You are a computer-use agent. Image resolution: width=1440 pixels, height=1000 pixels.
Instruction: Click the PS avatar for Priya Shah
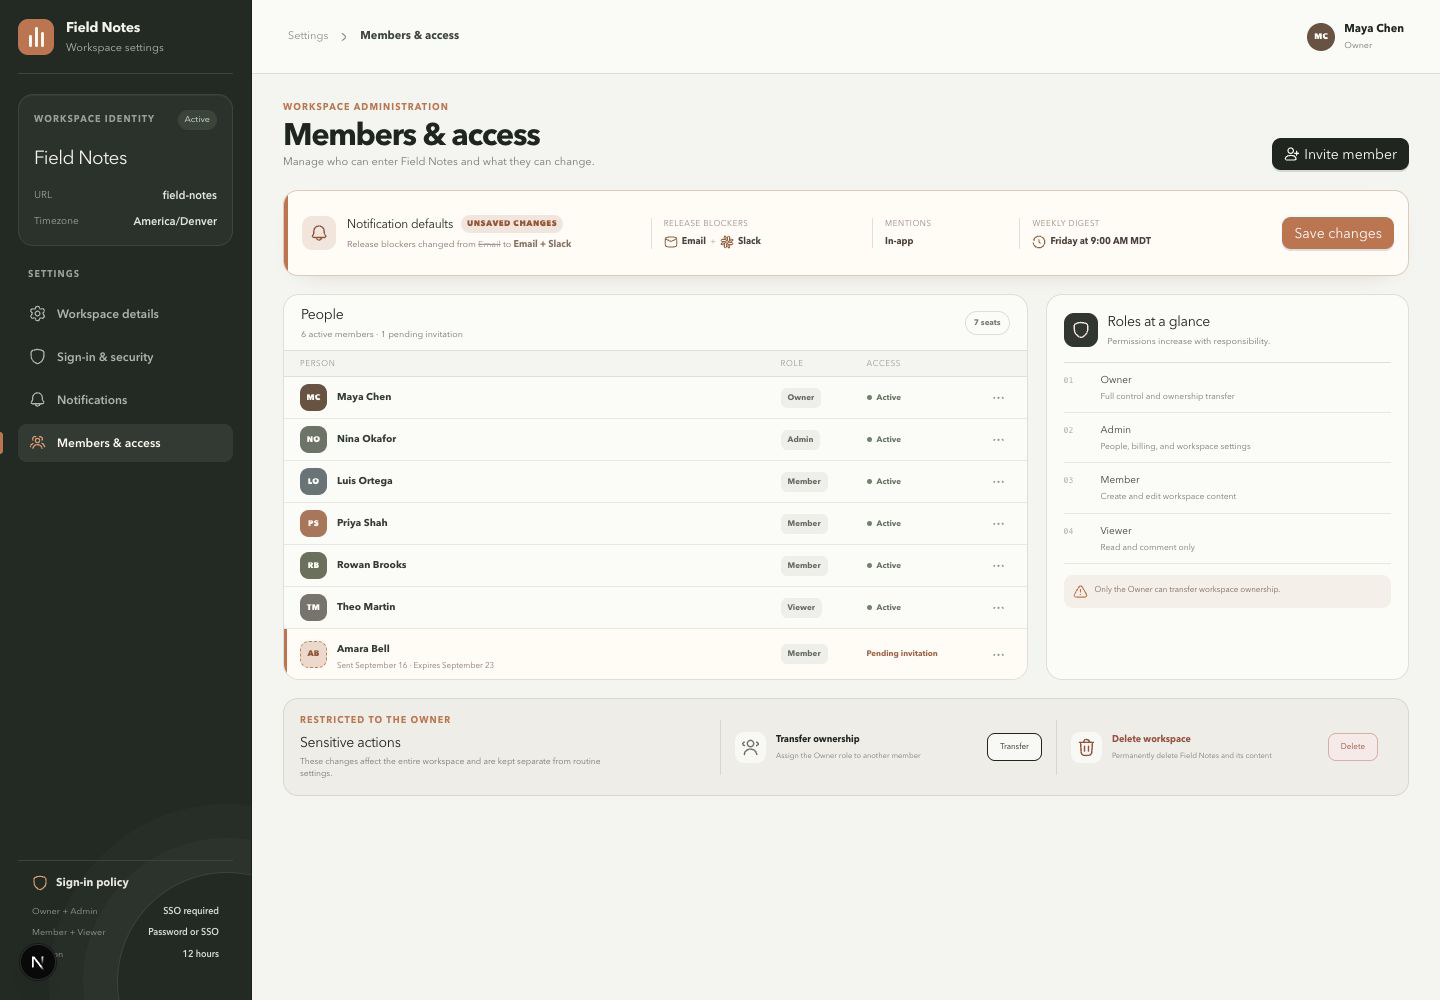pos(313,523)
